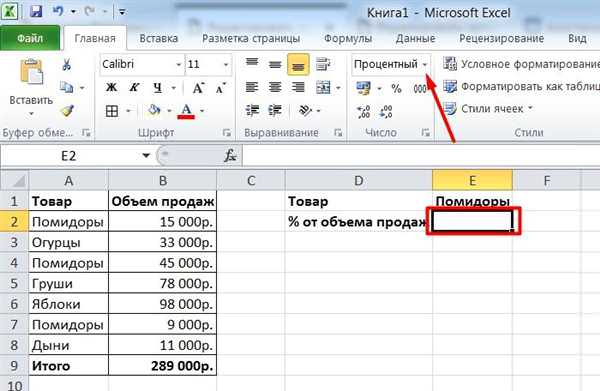Open the Вставка ribbon tab
The image size is (600, 391).
159,39
